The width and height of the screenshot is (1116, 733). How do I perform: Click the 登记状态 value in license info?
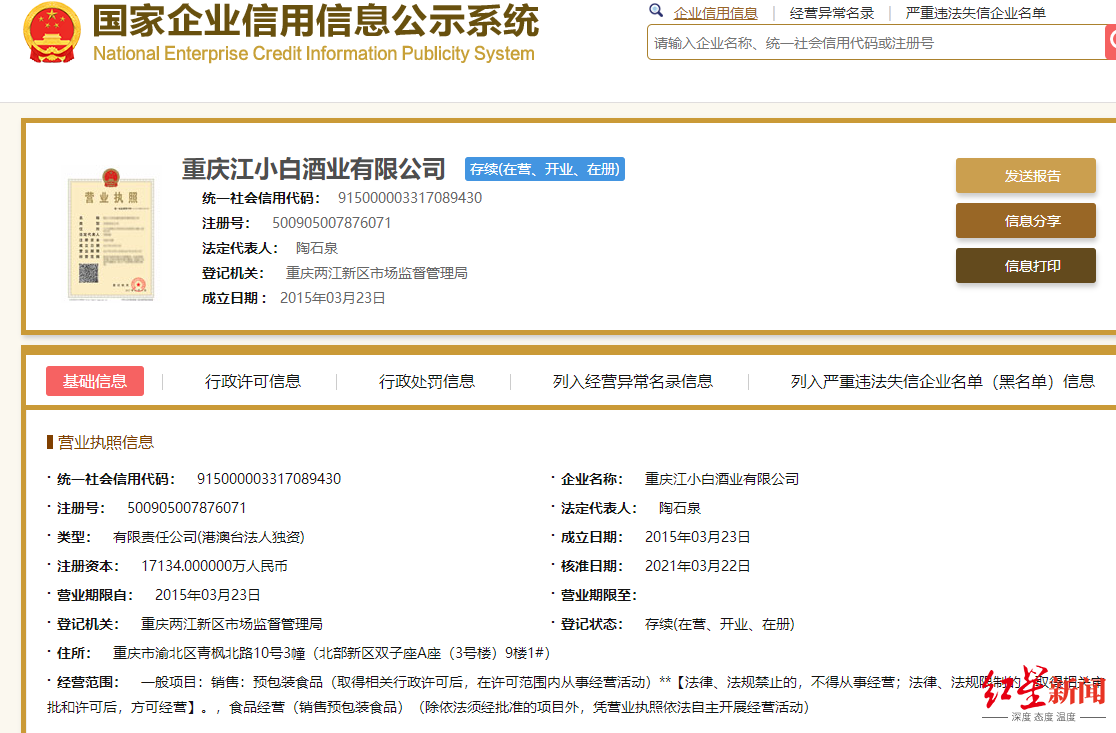click(x=720, y=624)
